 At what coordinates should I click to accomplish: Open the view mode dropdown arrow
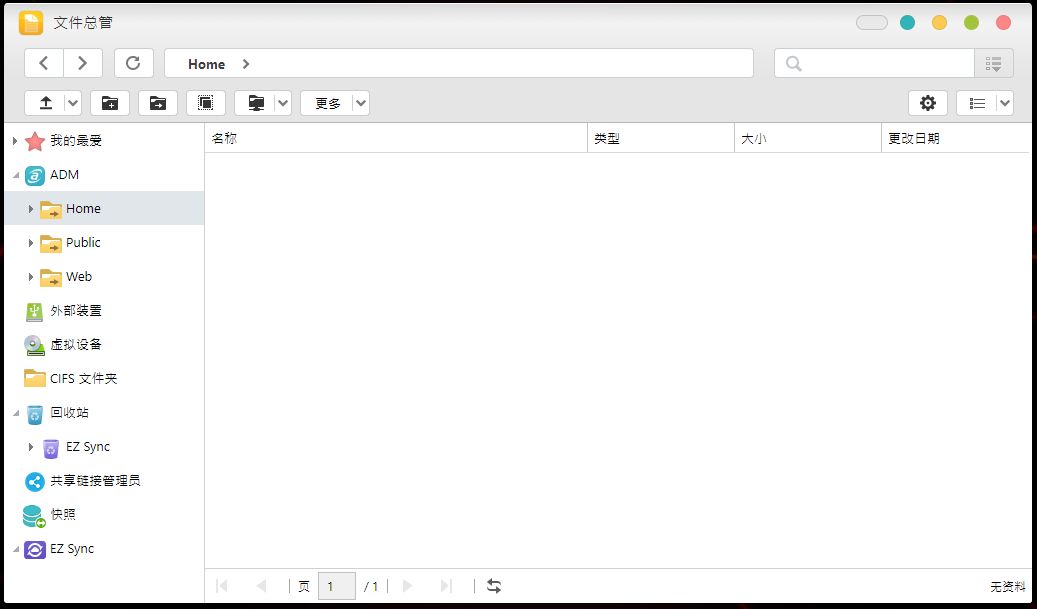pyautogui.click(x=1005, y=103)
